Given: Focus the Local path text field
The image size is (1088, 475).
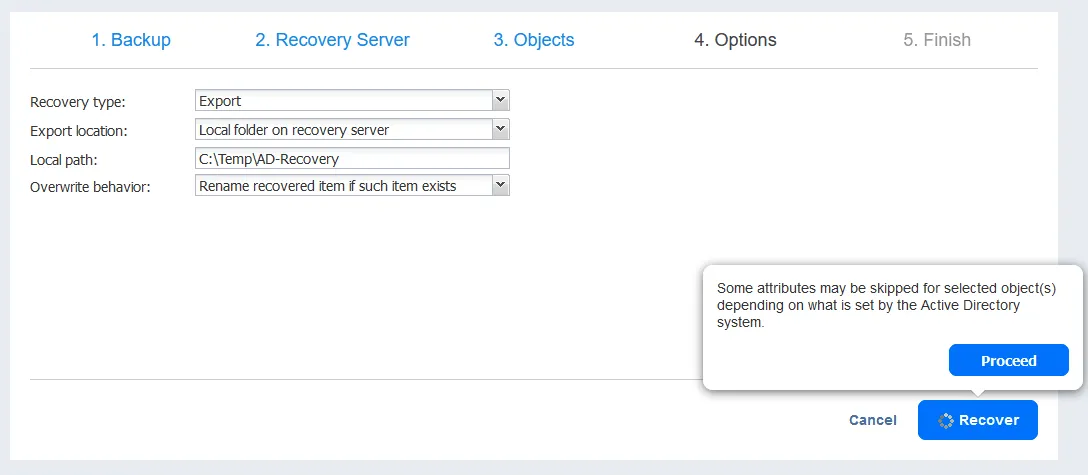Looking at the screenshot, I should pos(352,158).
